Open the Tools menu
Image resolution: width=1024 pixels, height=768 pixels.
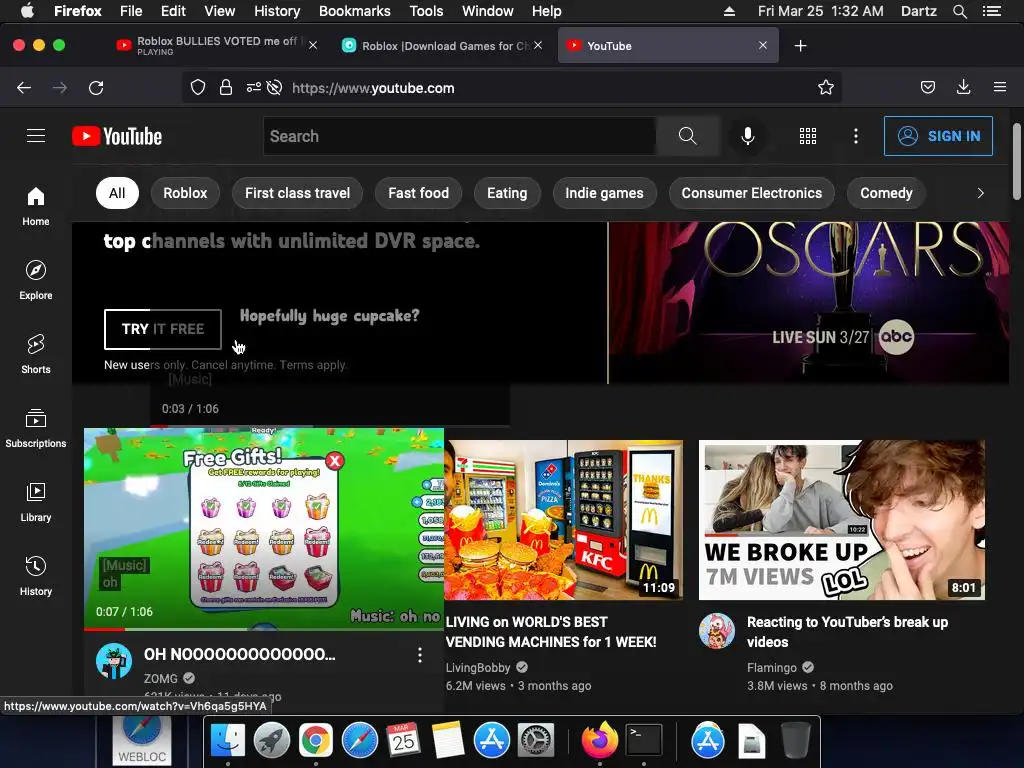[x=426, y=11]
